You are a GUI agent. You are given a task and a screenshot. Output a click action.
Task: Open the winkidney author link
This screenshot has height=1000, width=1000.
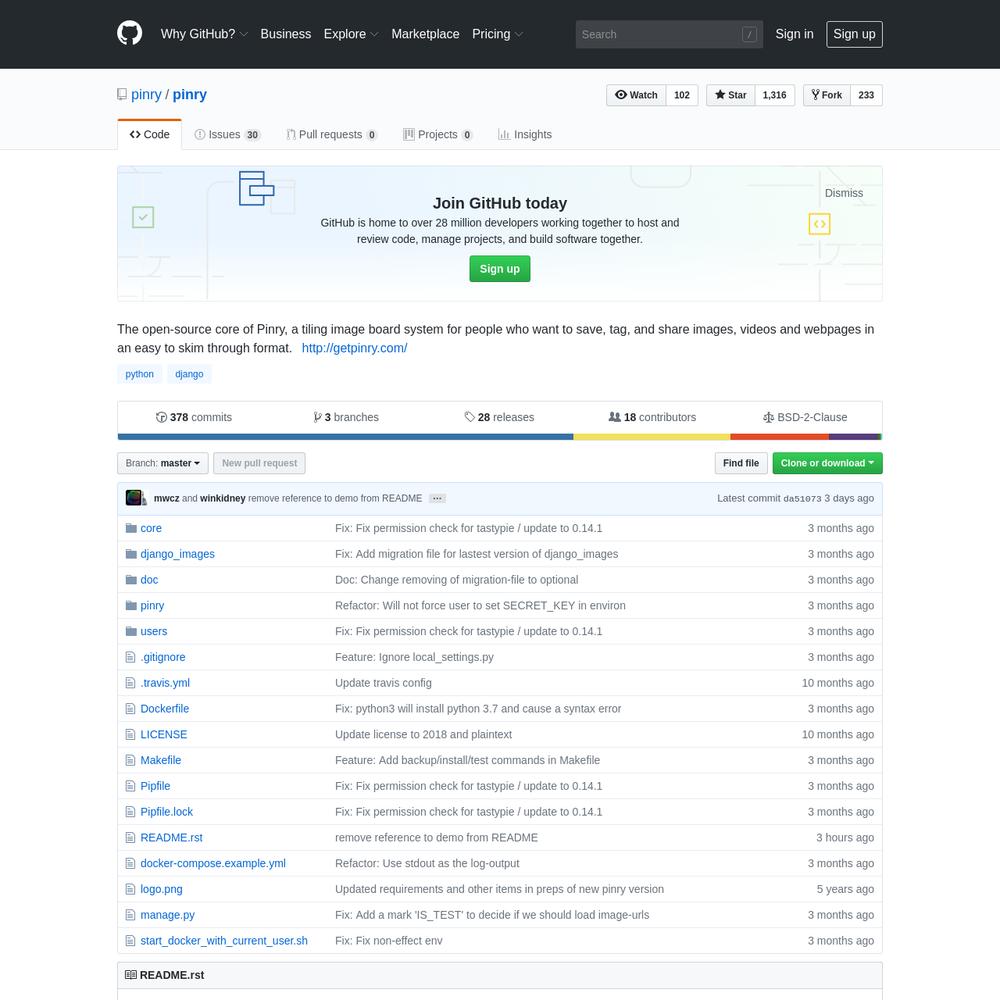coord(222,498)
